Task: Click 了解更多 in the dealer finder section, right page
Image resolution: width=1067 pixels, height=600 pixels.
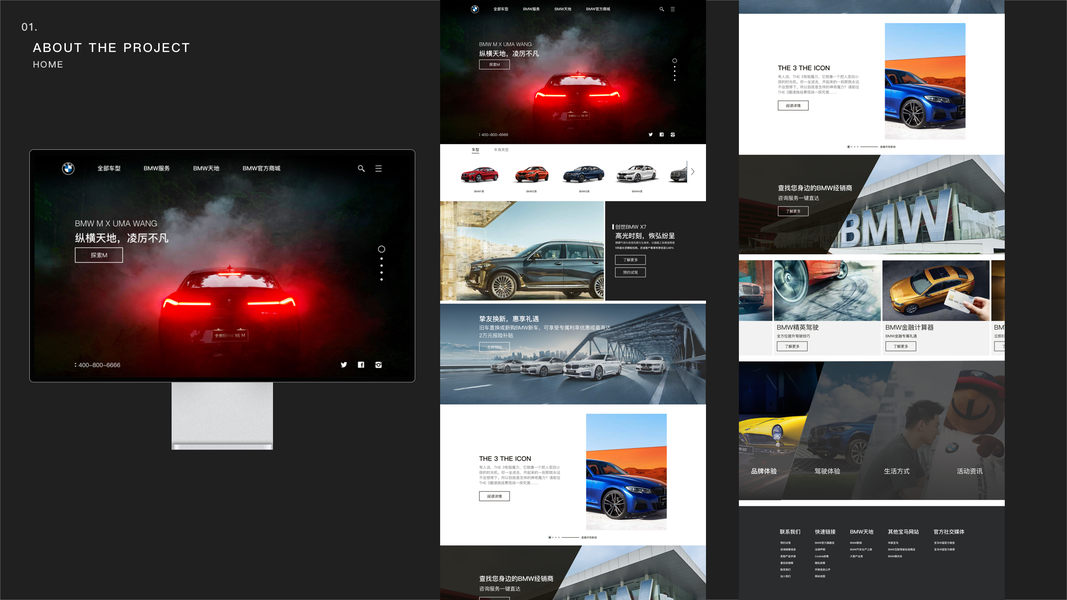Action: [793, 211]
